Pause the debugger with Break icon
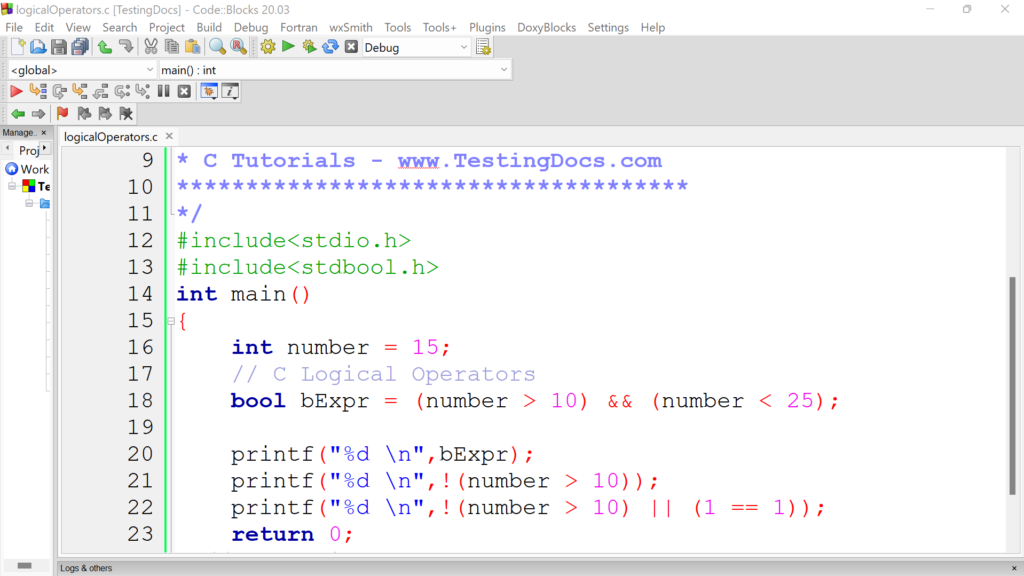Image resolution: width=1024 pixels, height=576 pixels. (163, 91)
